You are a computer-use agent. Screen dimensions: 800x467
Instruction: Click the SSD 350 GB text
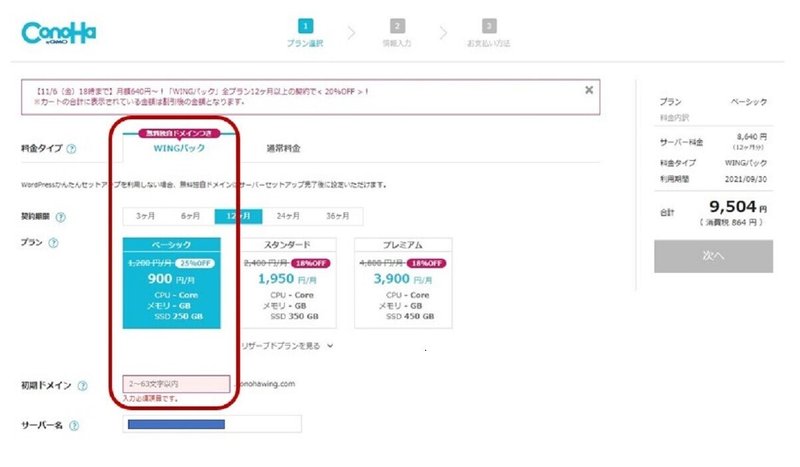(294, 316)
